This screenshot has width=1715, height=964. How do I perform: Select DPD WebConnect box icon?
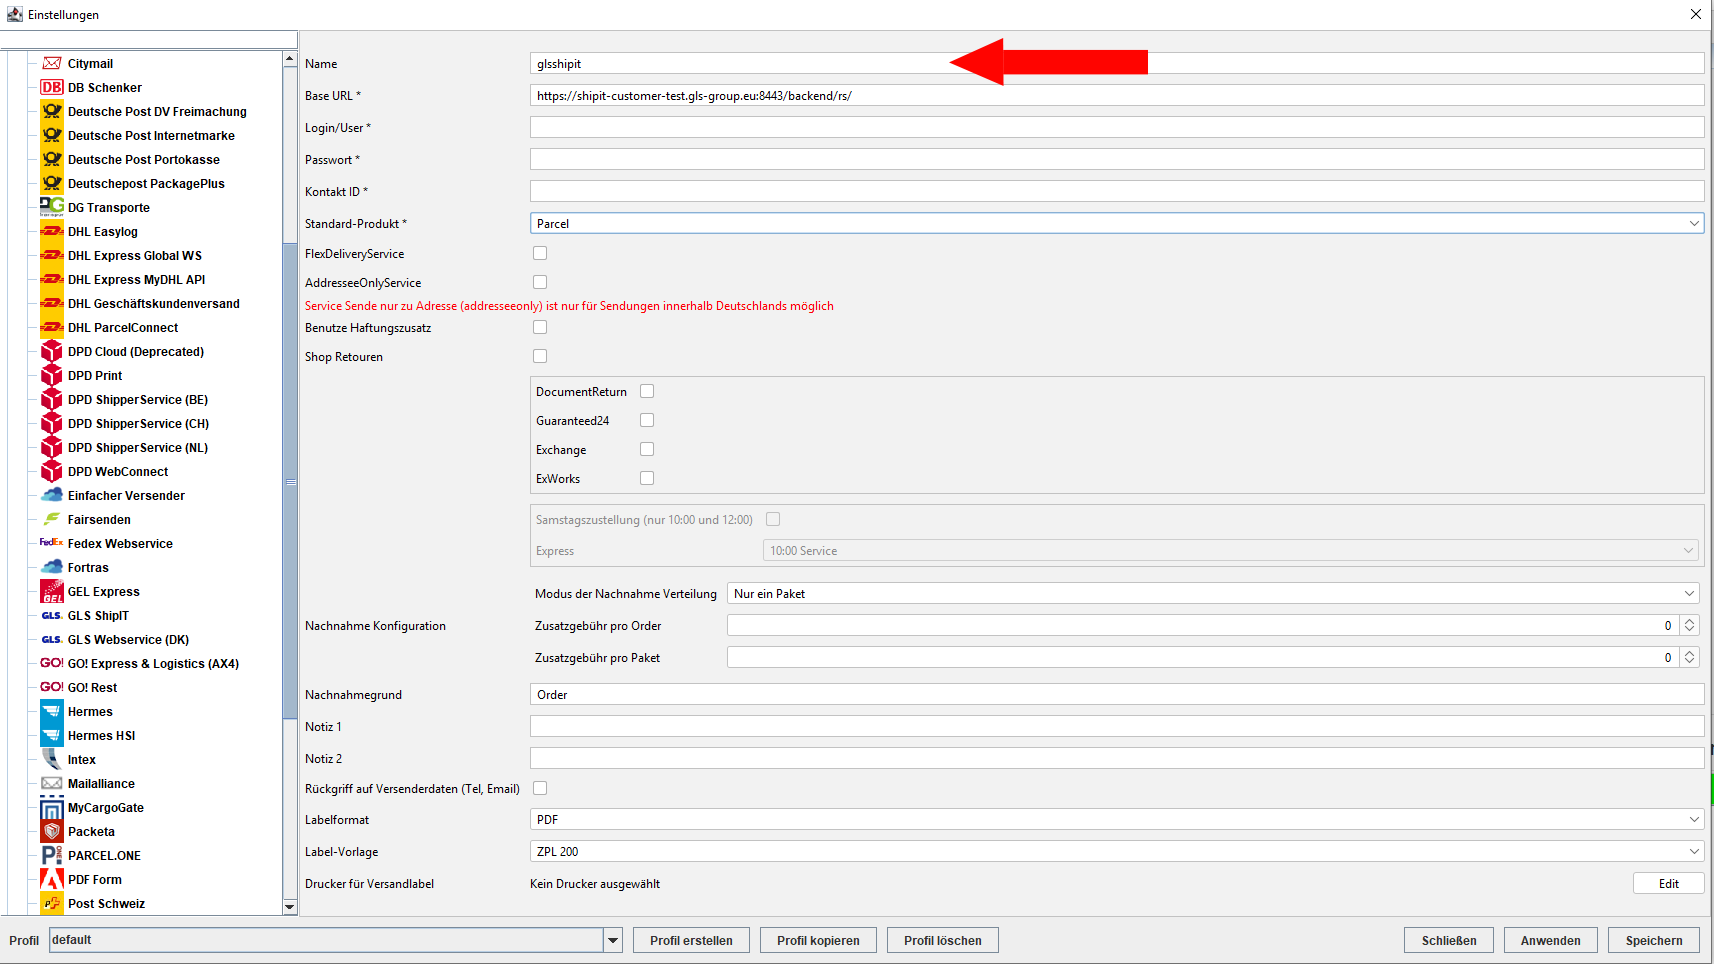click(52, 471)
